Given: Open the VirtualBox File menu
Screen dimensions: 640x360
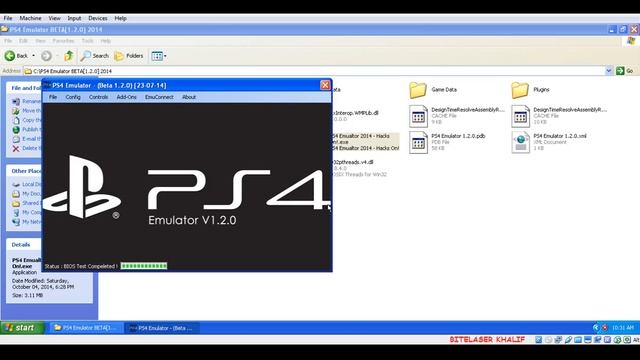Looking at the screenshot, I should 8,18.
